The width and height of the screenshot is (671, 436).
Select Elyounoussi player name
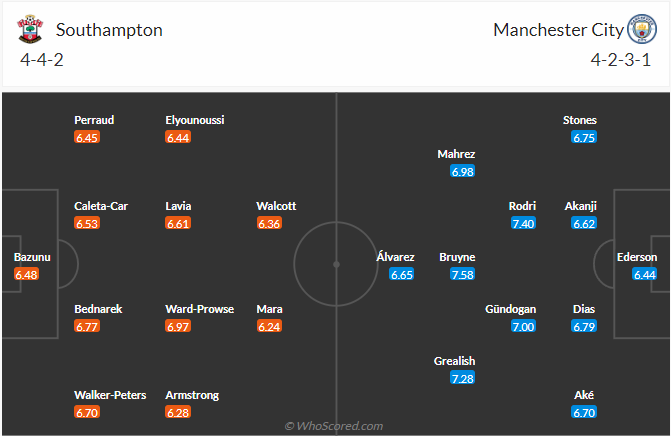click(x=195, y=120)
